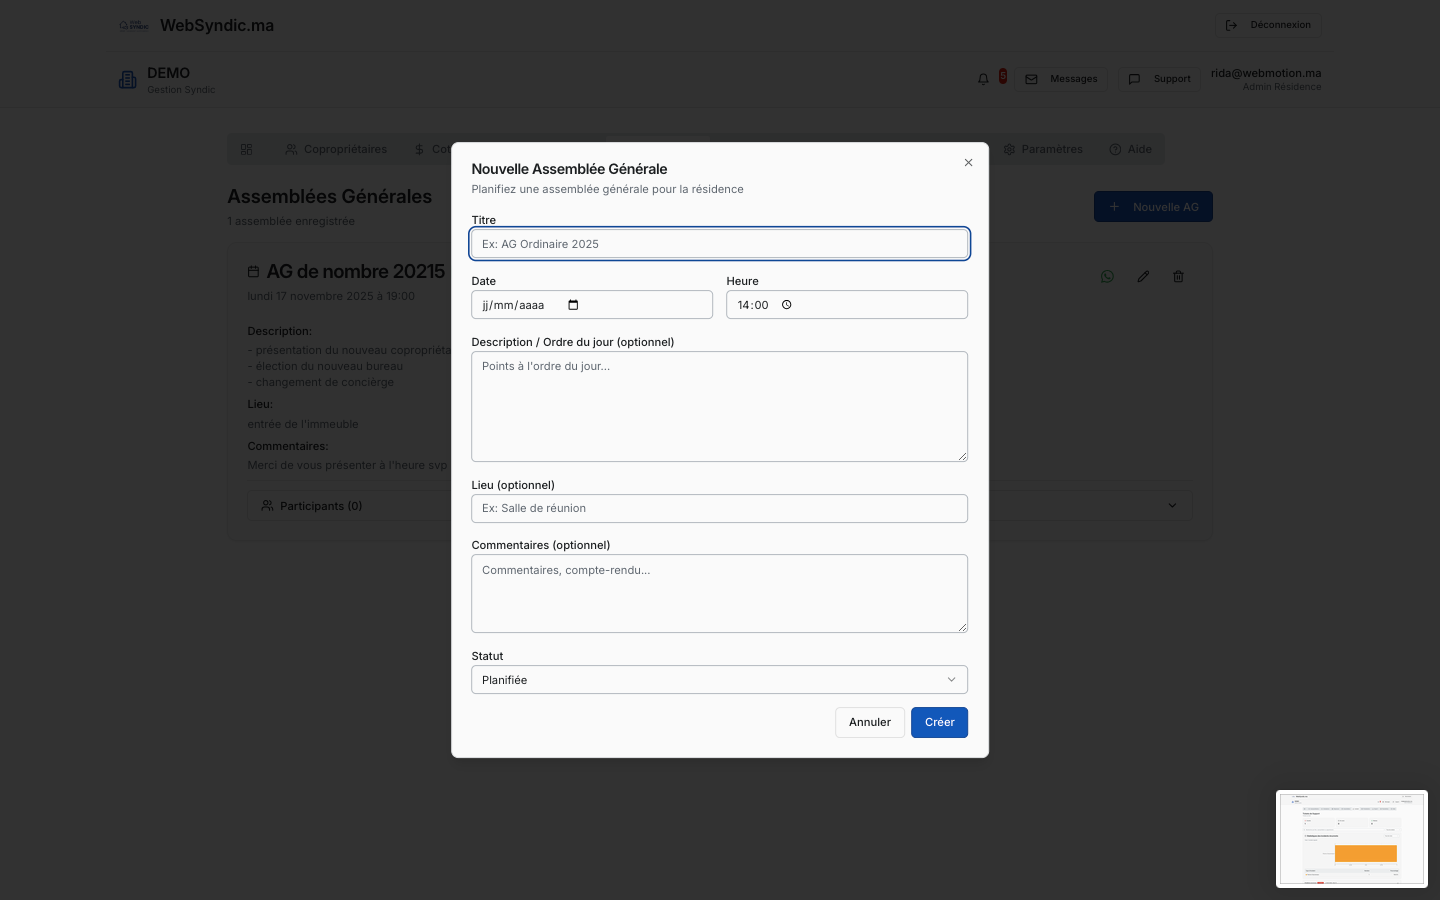Open the Statut dropdown showing Planifiée
The image size is (1440, 900).
coord(719,680)
